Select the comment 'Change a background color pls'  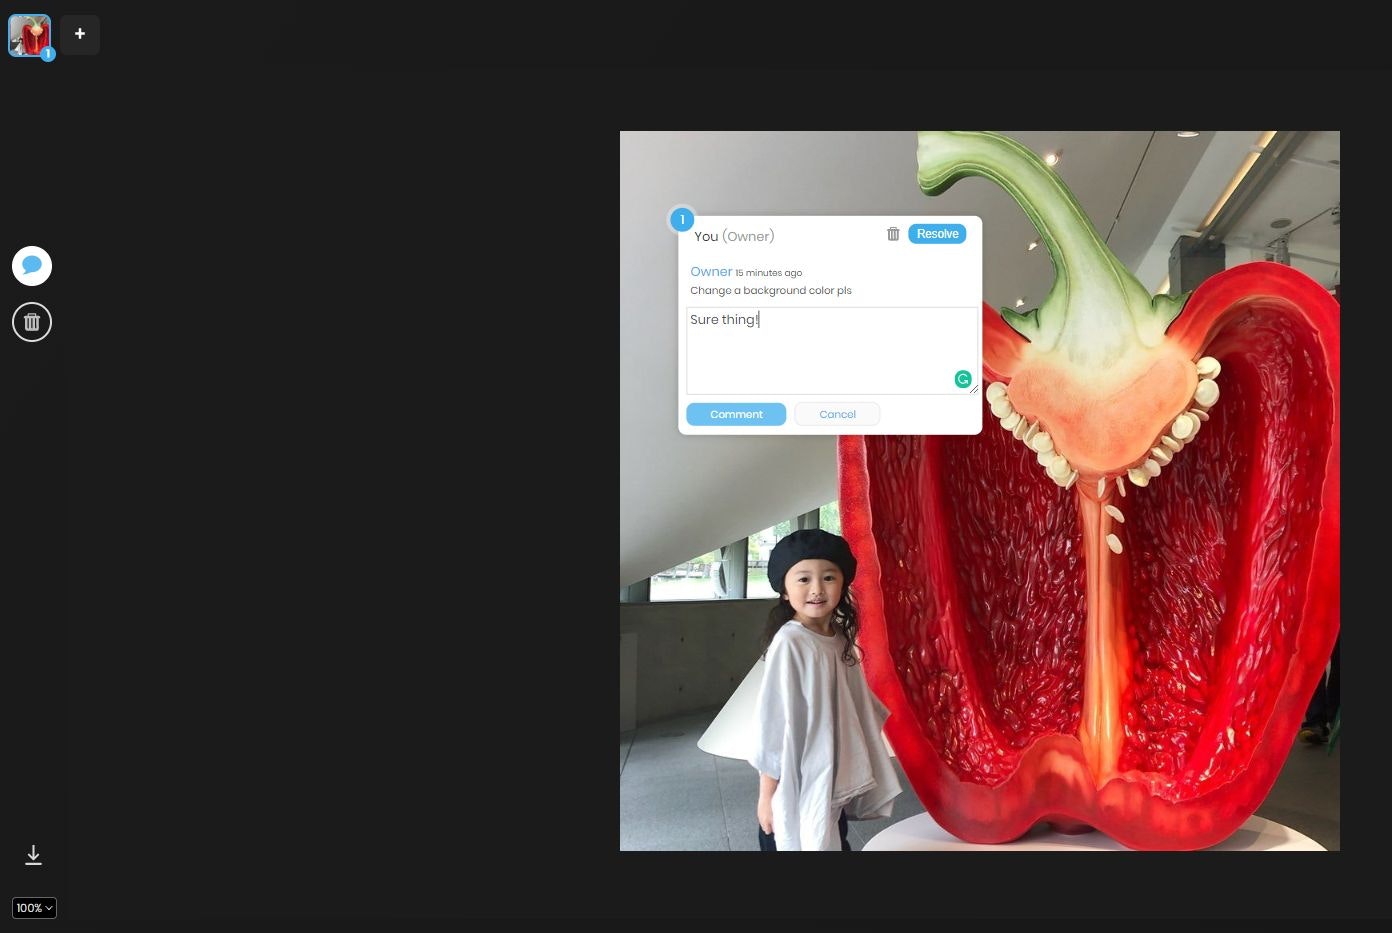[770, 290]
